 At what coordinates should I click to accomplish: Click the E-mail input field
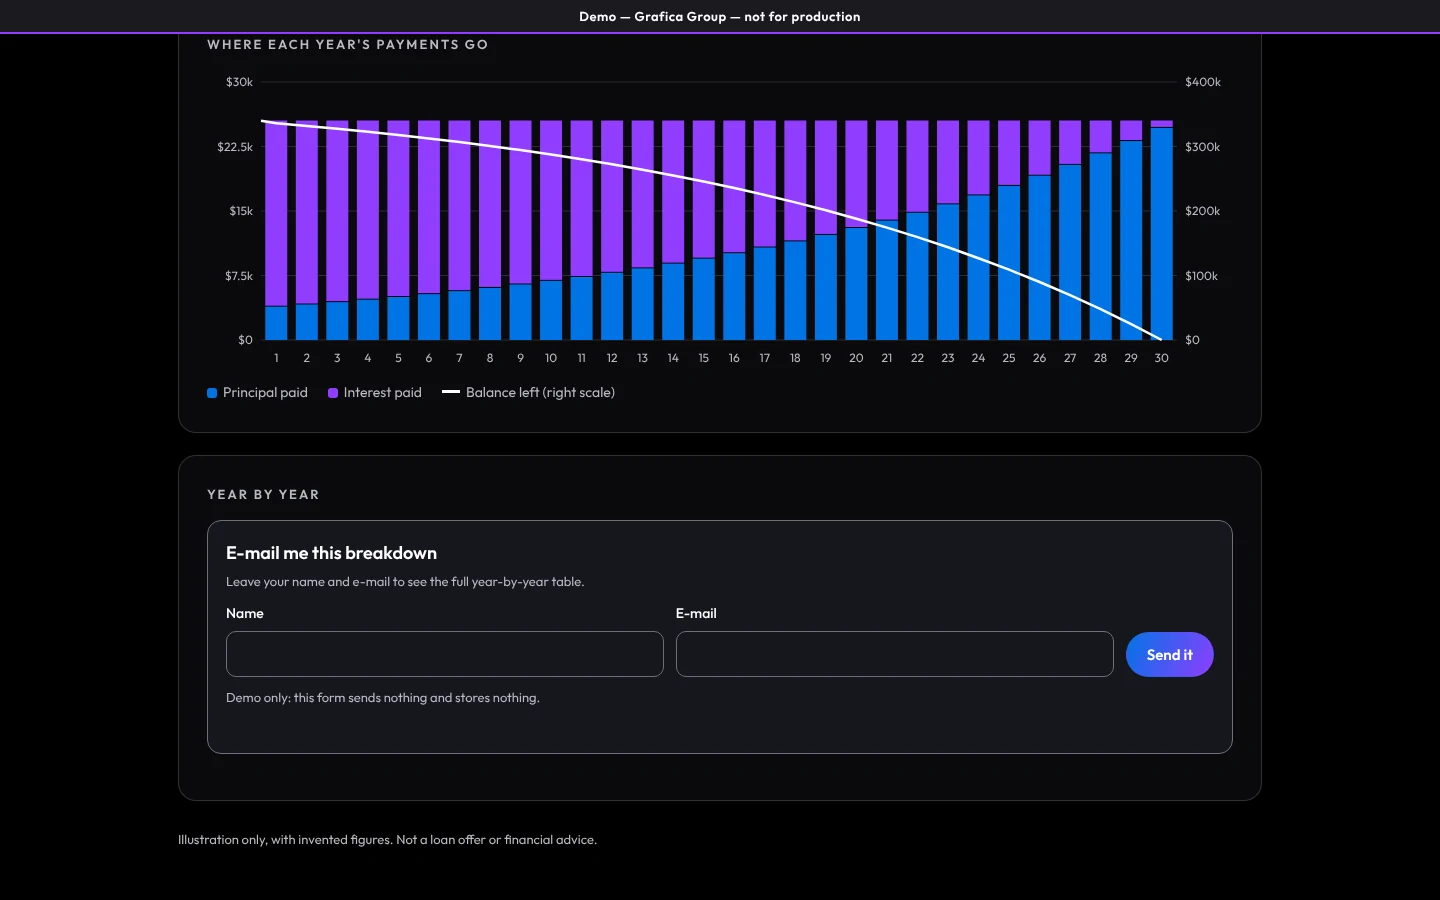point(895,654)
